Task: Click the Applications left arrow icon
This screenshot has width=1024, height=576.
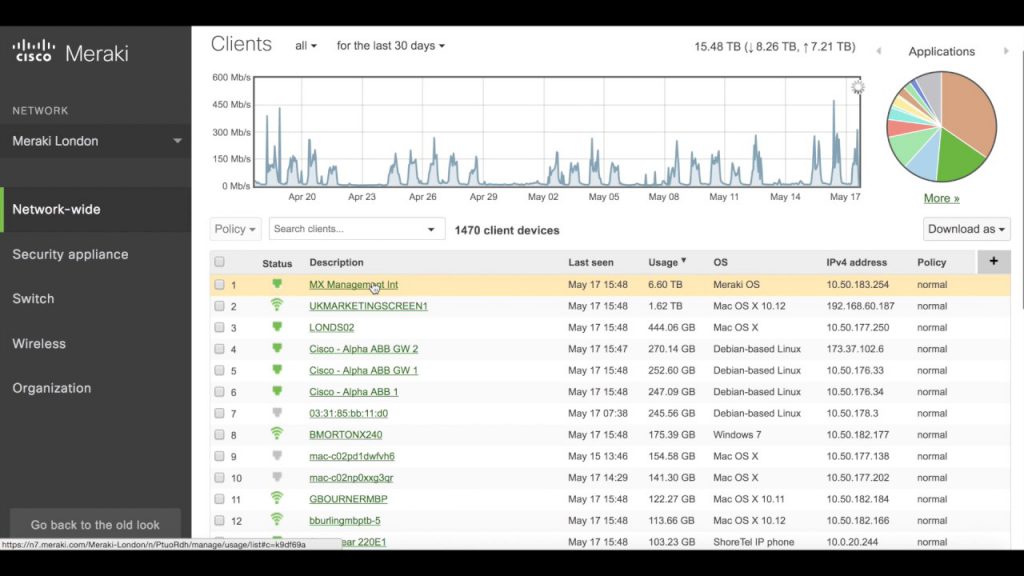Action: click(879, 51)
